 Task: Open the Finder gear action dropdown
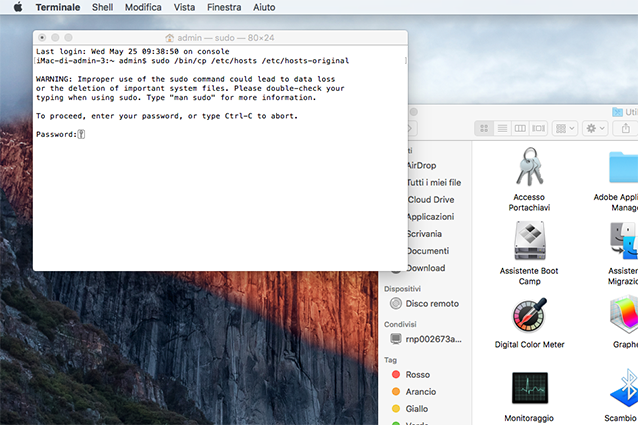pos(595,129)
